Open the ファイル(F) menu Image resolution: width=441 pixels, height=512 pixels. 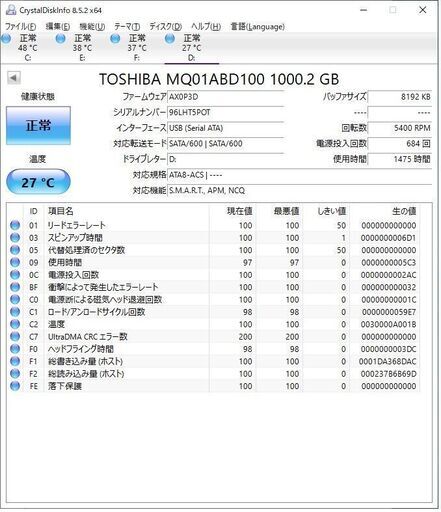click(20, 26)
